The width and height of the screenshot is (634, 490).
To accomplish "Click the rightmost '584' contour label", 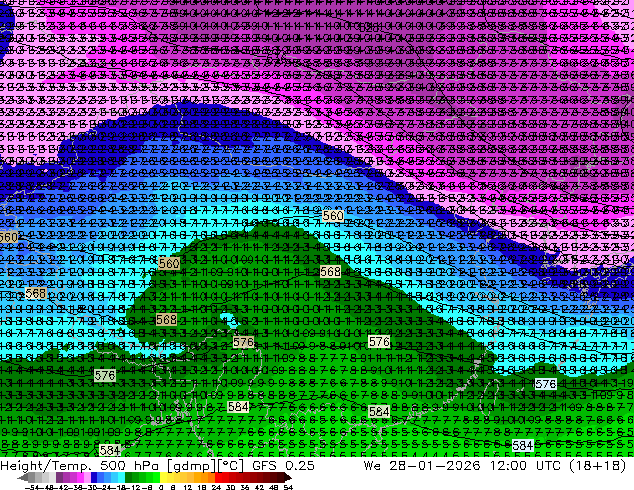I will coord(523,446).
